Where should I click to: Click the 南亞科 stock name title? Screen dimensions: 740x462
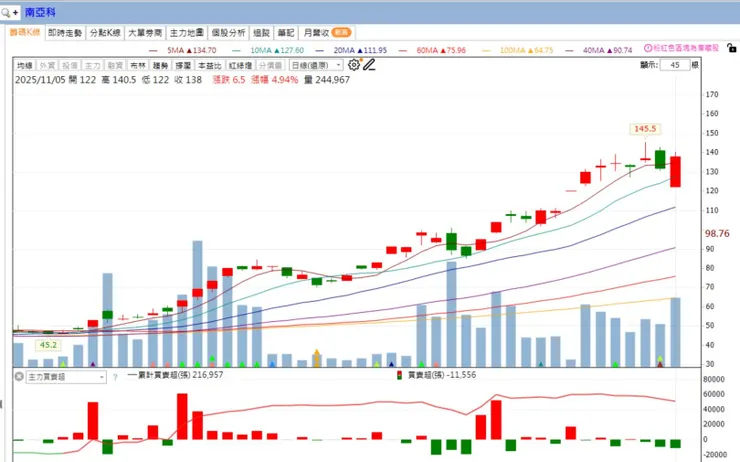coord(40,13)
